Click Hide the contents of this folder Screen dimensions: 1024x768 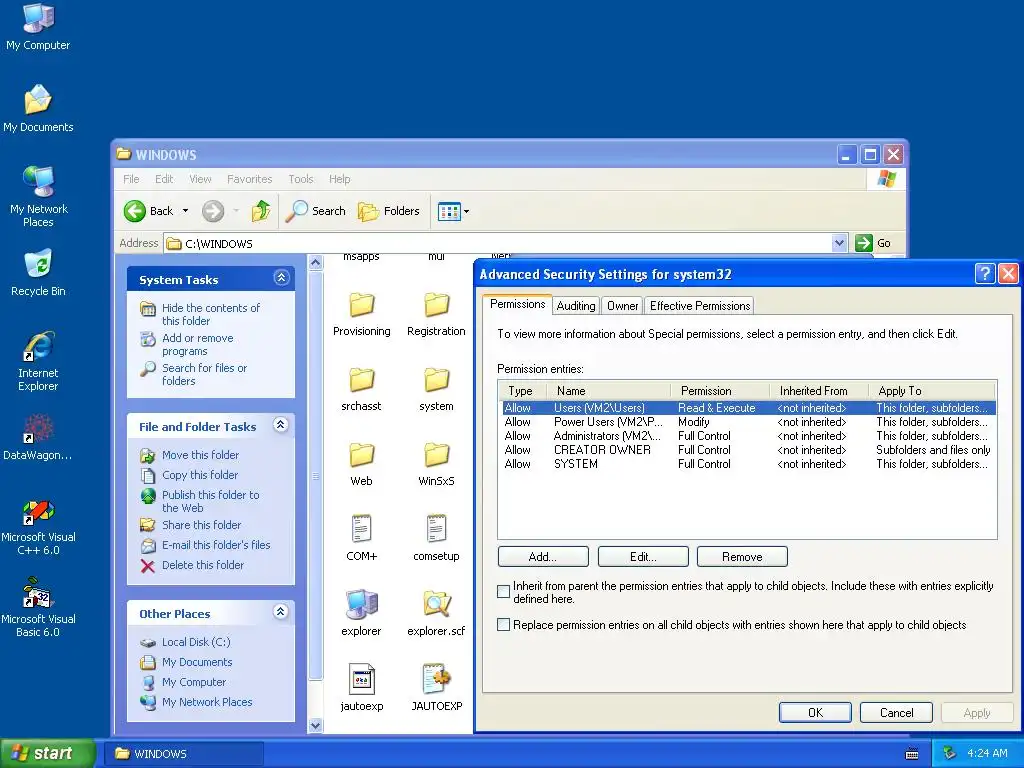(x=210, y=314)
